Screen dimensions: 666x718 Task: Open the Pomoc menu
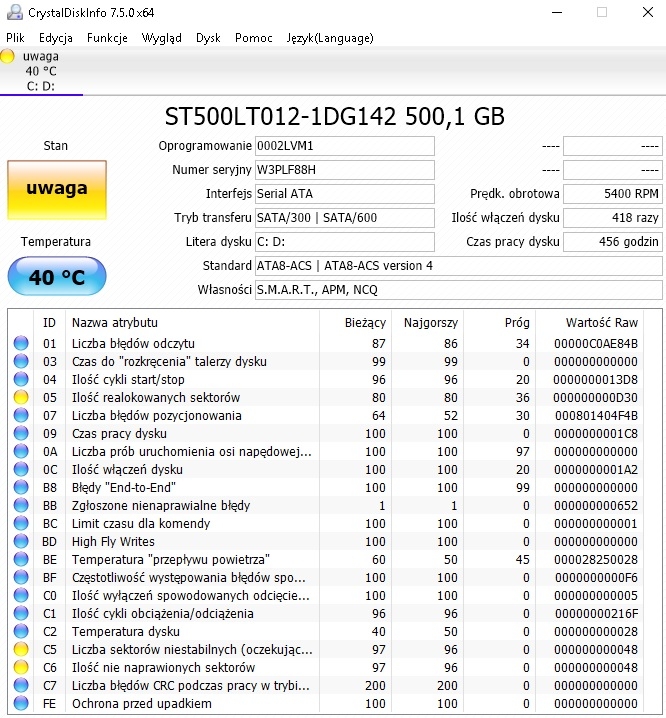point(254,38)
